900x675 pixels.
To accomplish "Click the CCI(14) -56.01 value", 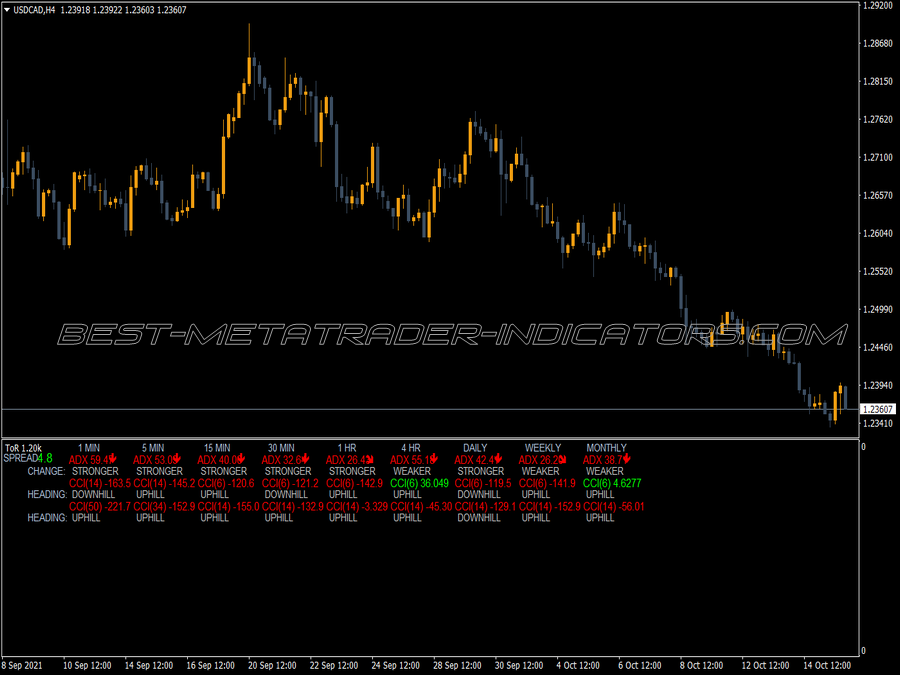I will [x=614, y=507].
